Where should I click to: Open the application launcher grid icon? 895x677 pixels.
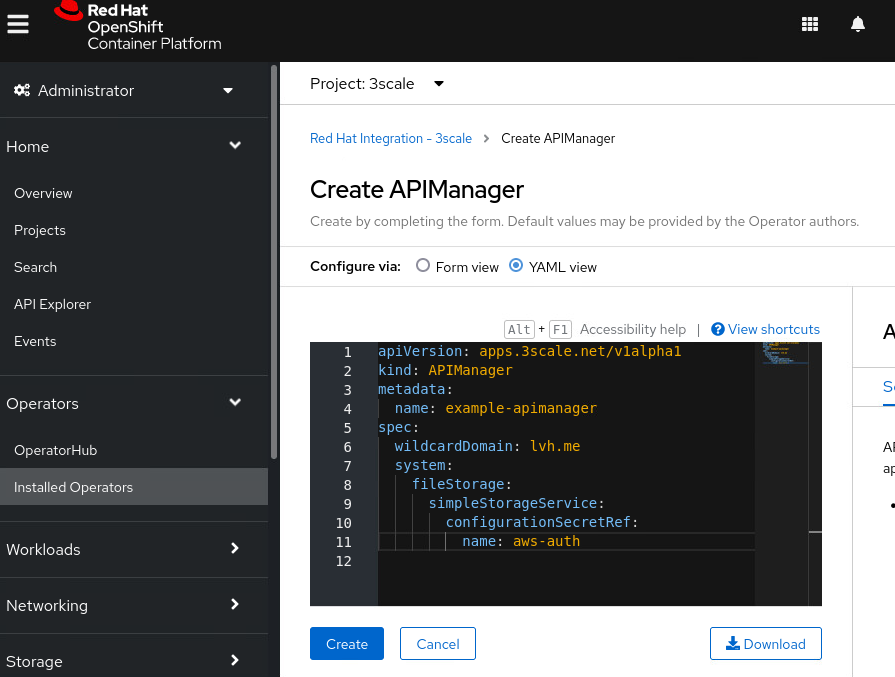coord(810,23)
